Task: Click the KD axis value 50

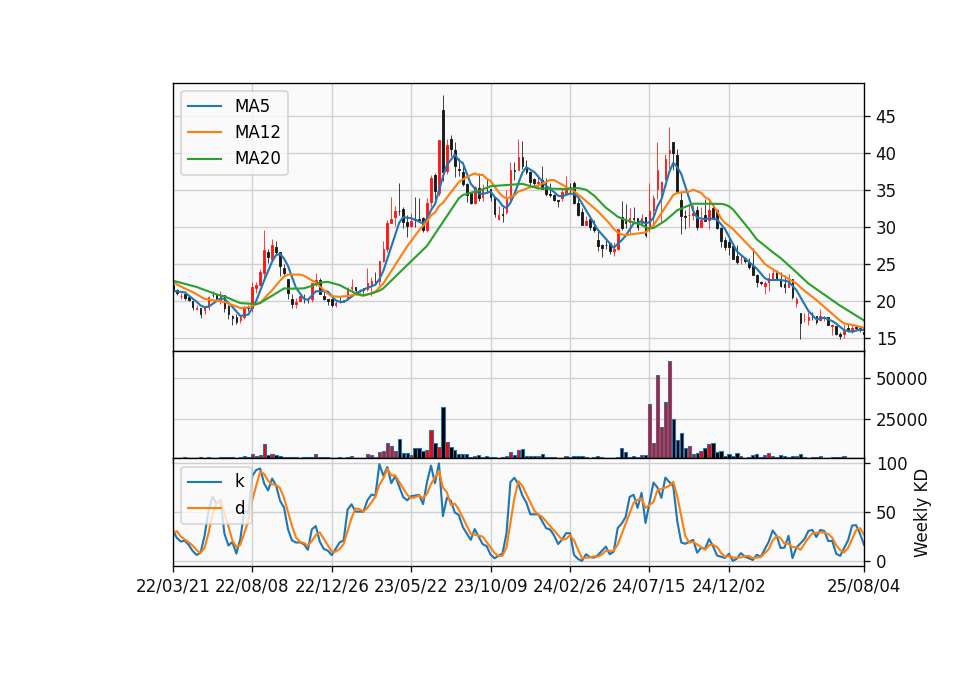Action: [886, 513]
